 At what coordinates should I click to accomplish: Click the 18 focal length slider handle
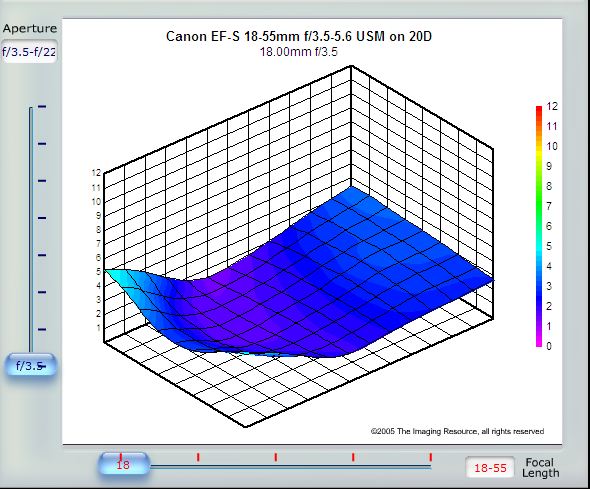[124, 463]
